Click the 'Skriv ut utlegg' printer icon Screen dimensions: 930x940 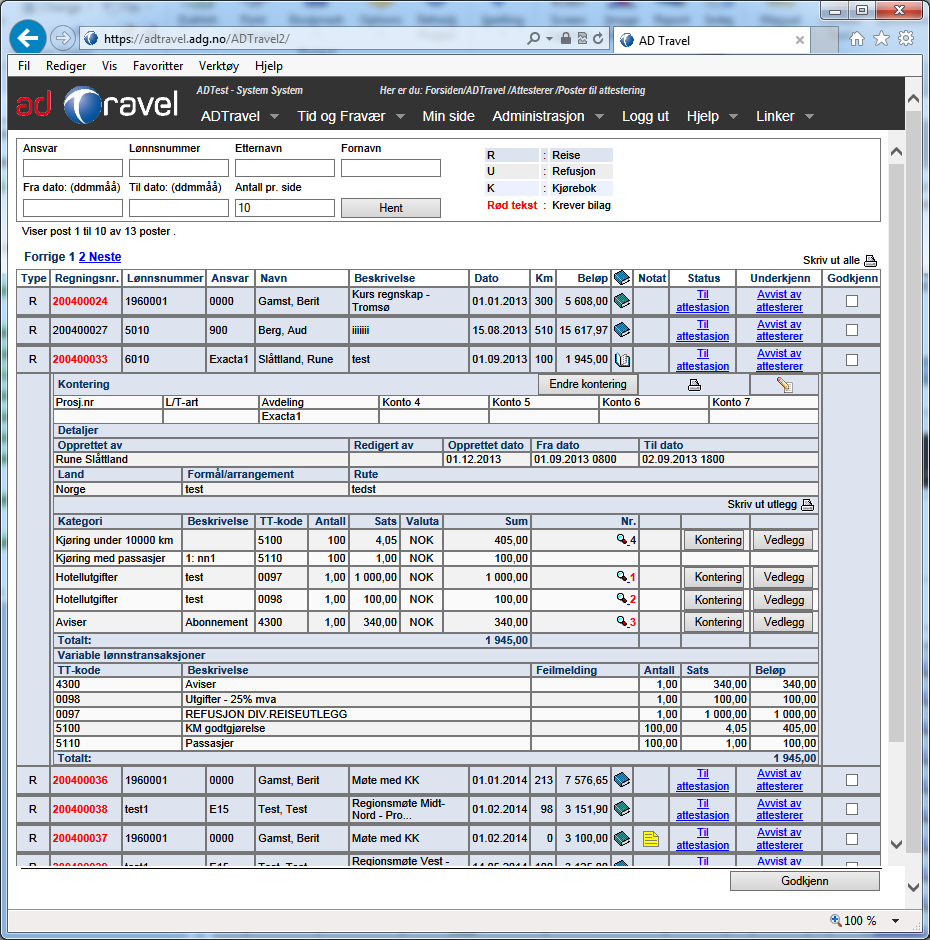click(x=808, y=505)
